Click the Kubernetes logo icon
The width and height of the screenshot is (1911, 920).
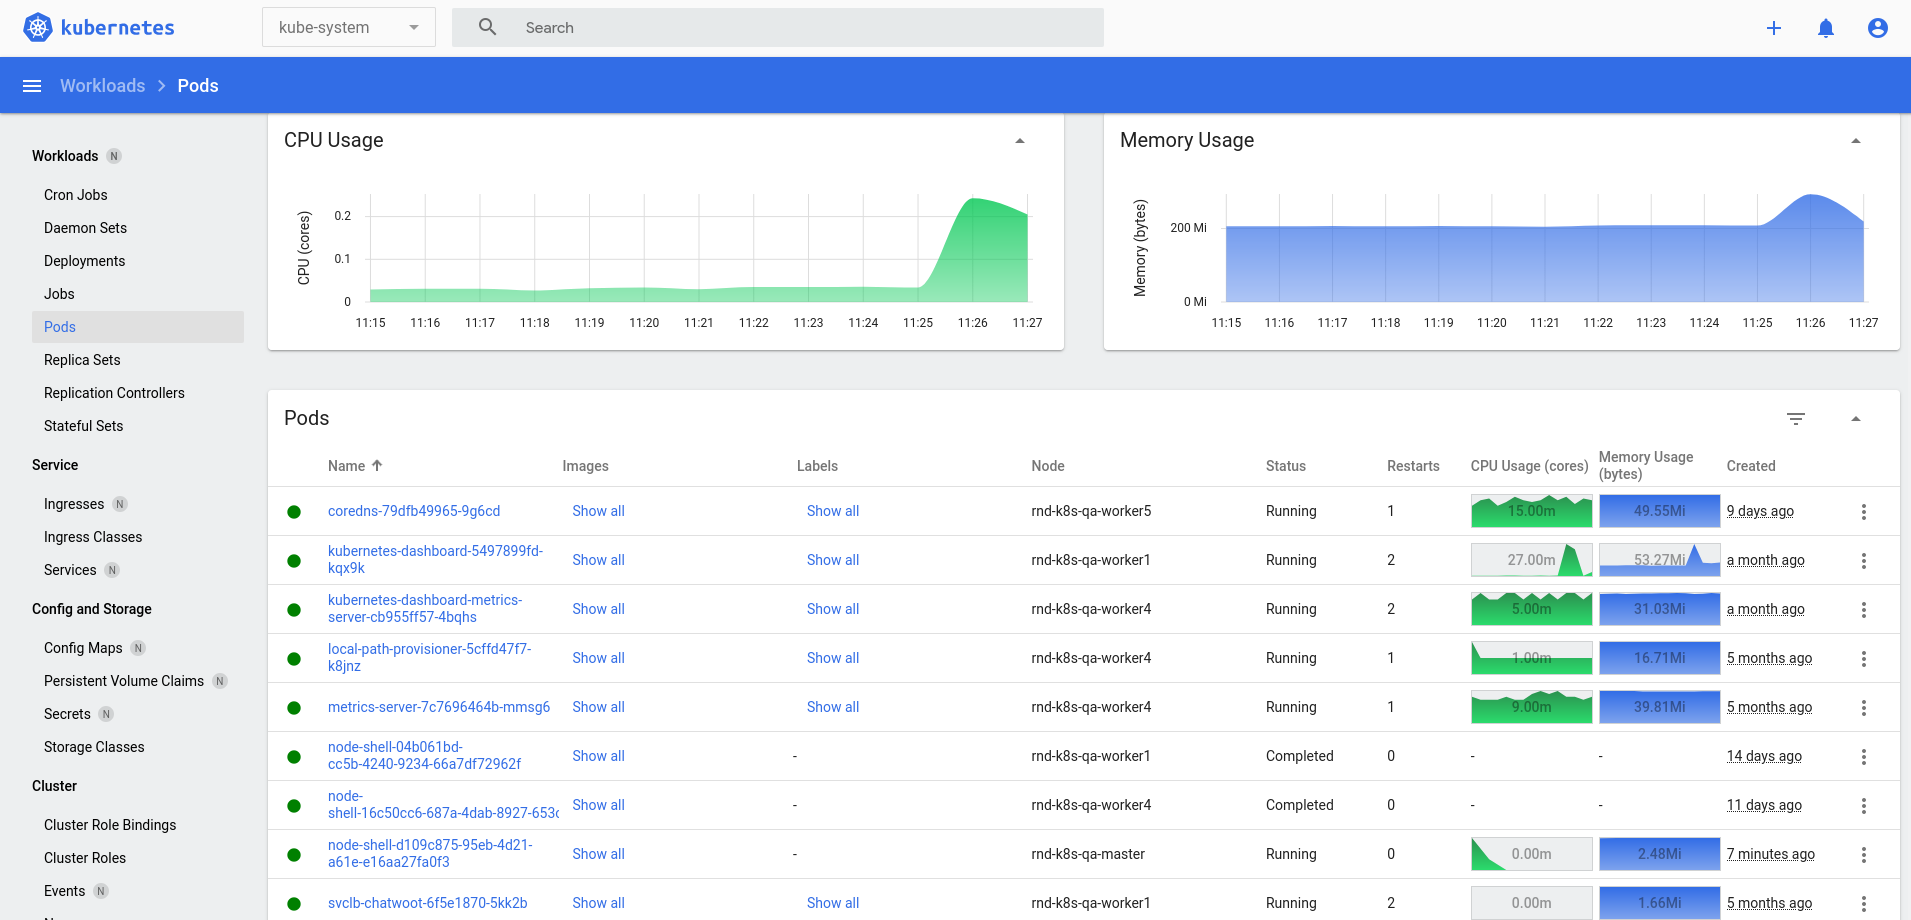pos(37,27)
